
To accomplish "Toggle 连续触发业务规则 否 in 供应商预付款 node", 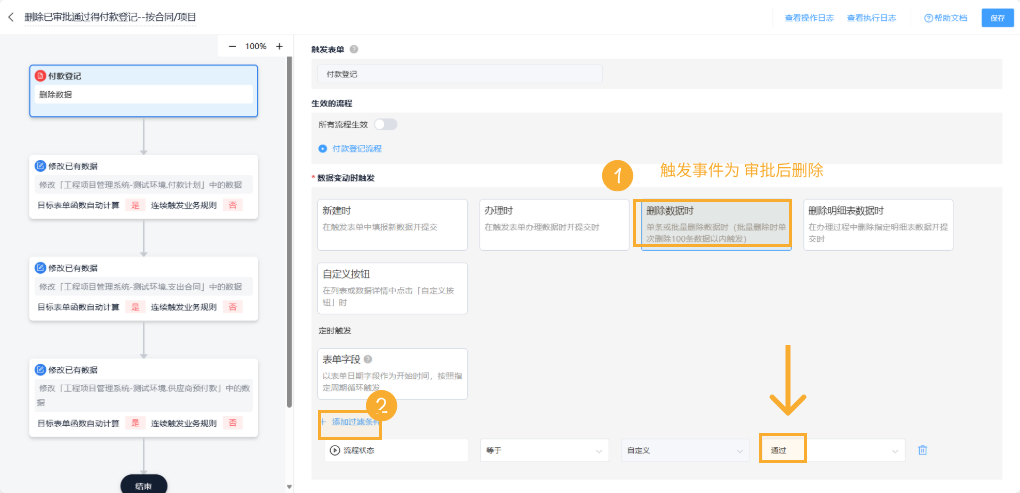I will (232, 423).
